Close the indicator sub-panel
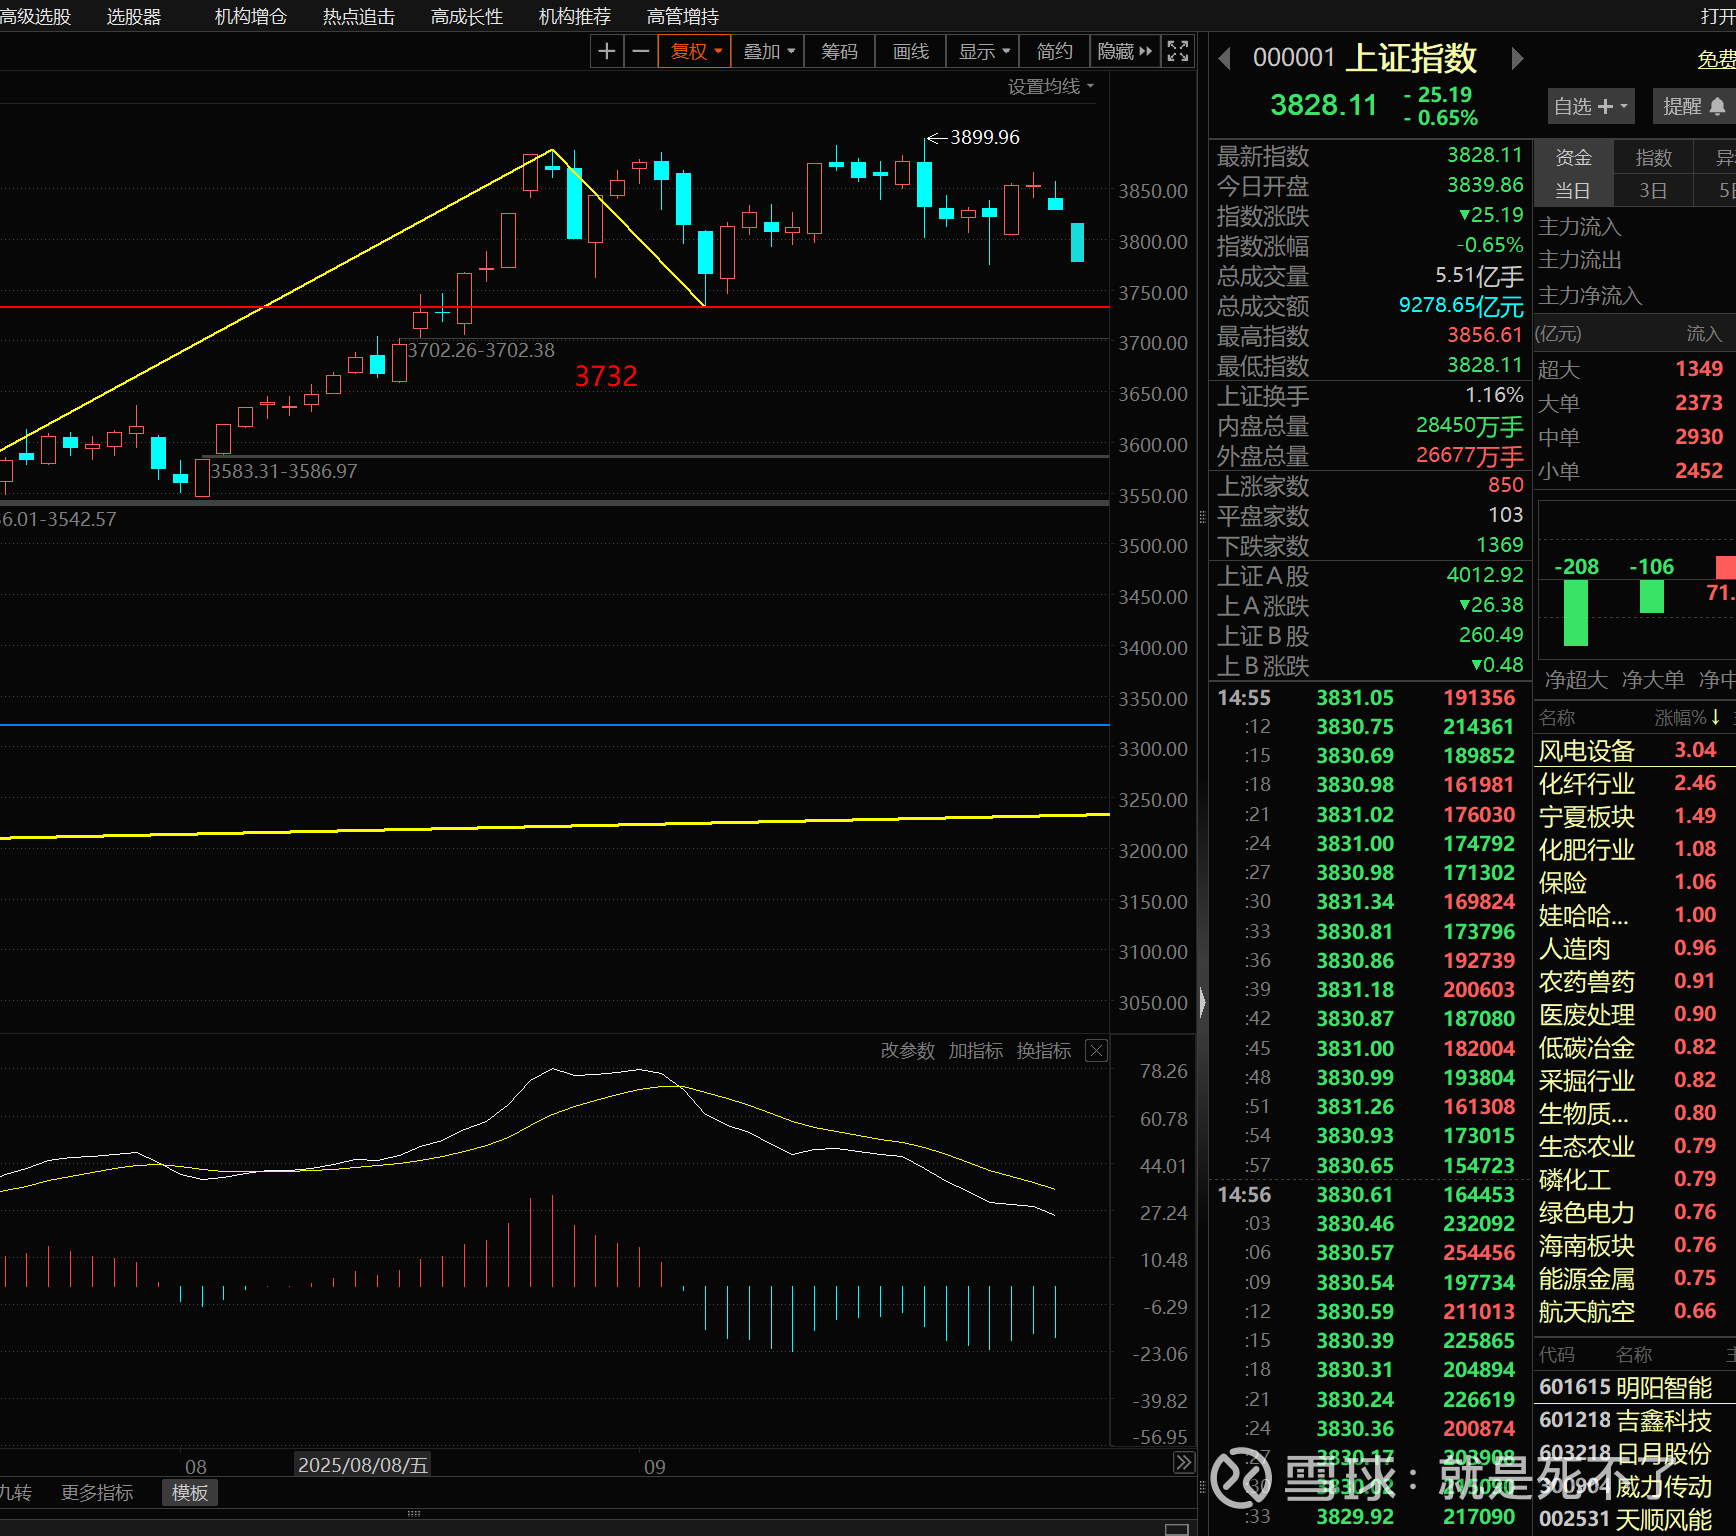Screen dimensions: 1736x1536 1097,1050
